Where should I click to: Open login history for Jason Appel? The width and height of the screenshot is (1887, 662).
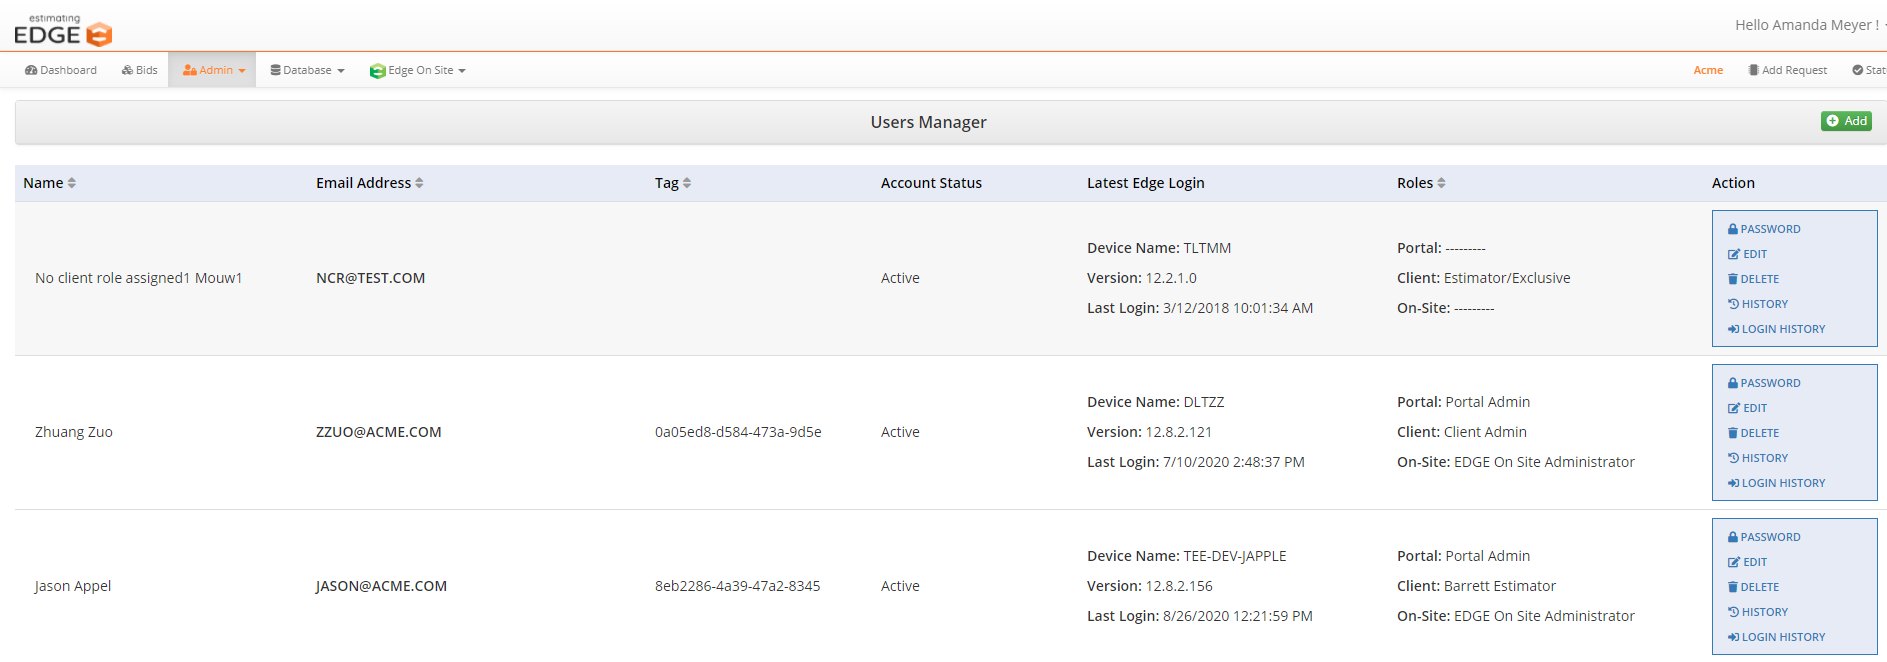coord(1776,637)
